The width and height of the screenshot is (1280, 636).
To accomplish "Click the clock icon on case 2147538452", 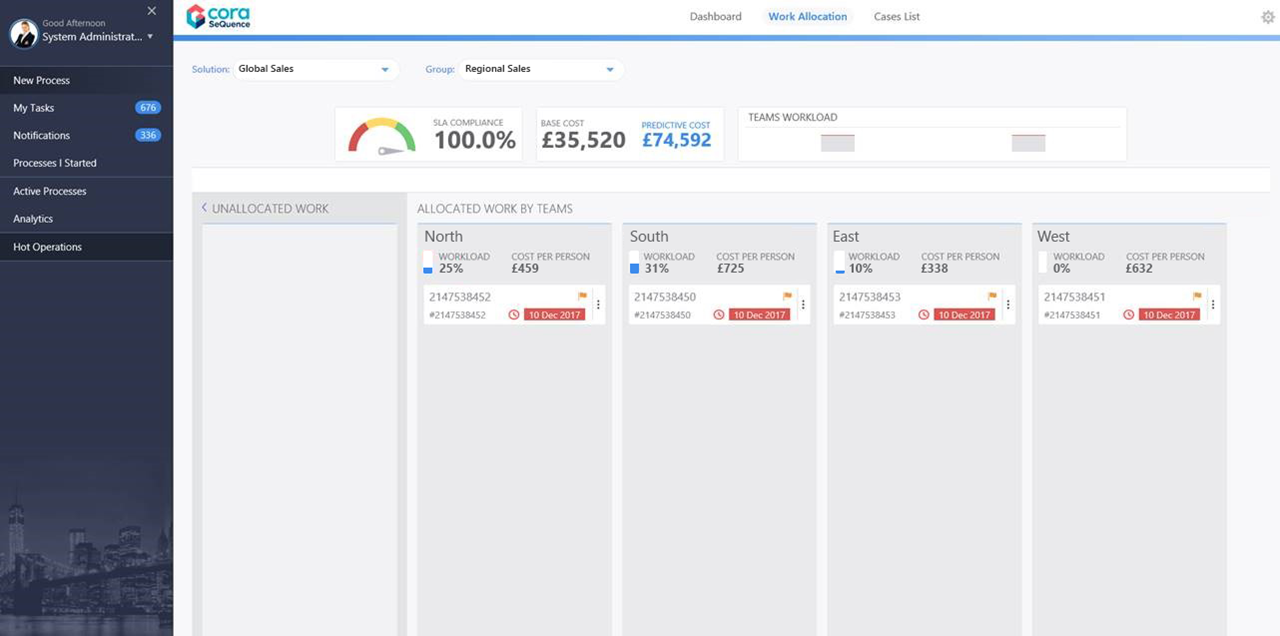I will [x=514, y=314].
